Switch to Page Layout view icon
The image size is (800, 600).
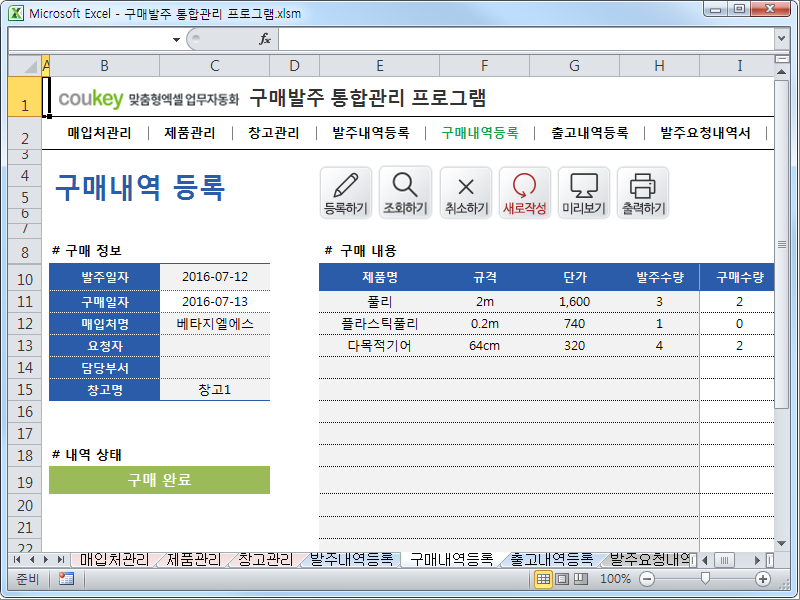point(562,579)
